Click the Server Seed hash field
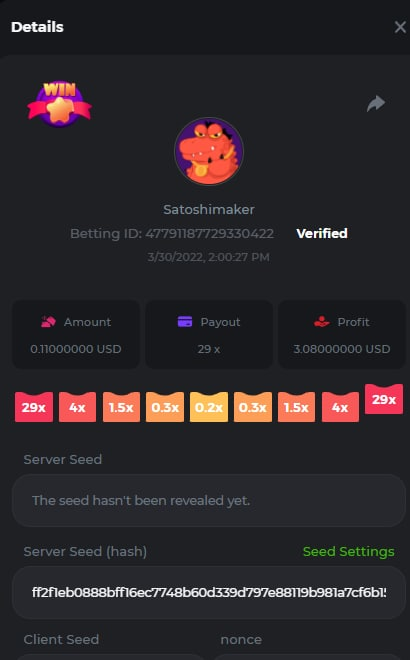410x660 pixels. click(x=209, y=593)
